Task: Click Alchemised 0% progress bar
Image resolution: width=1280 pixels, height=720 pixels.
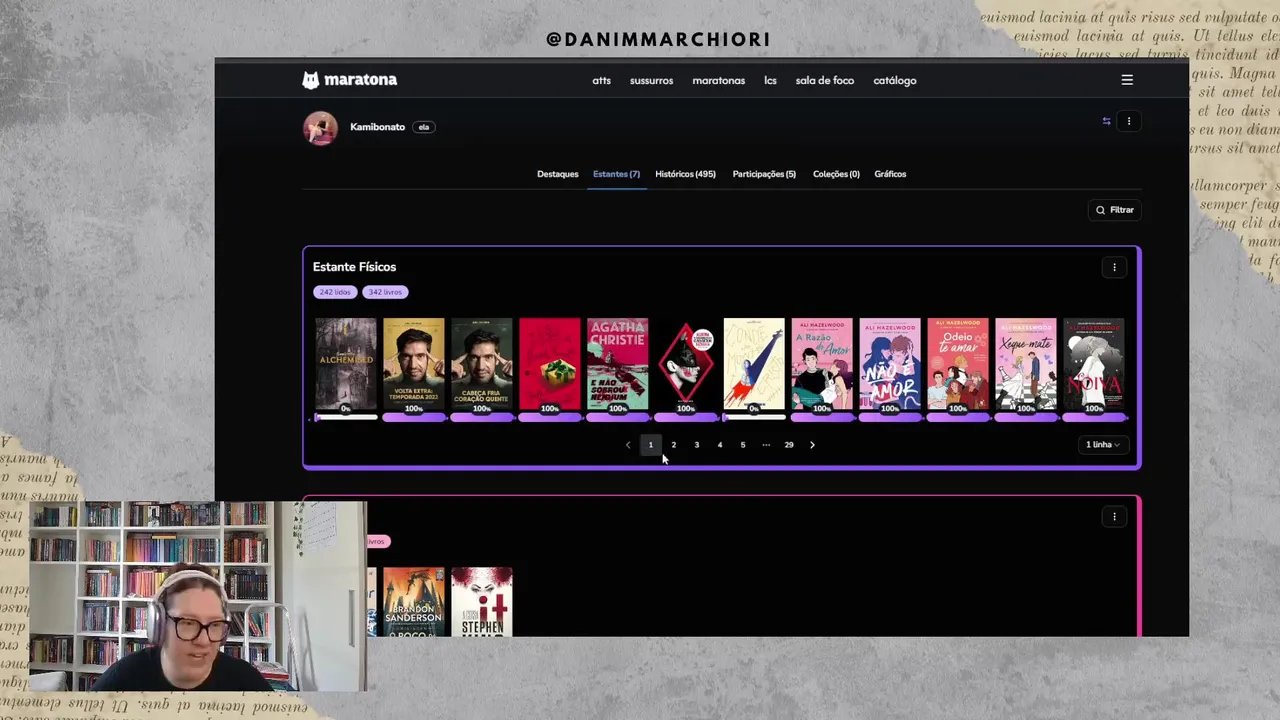Action: (346, 417)
